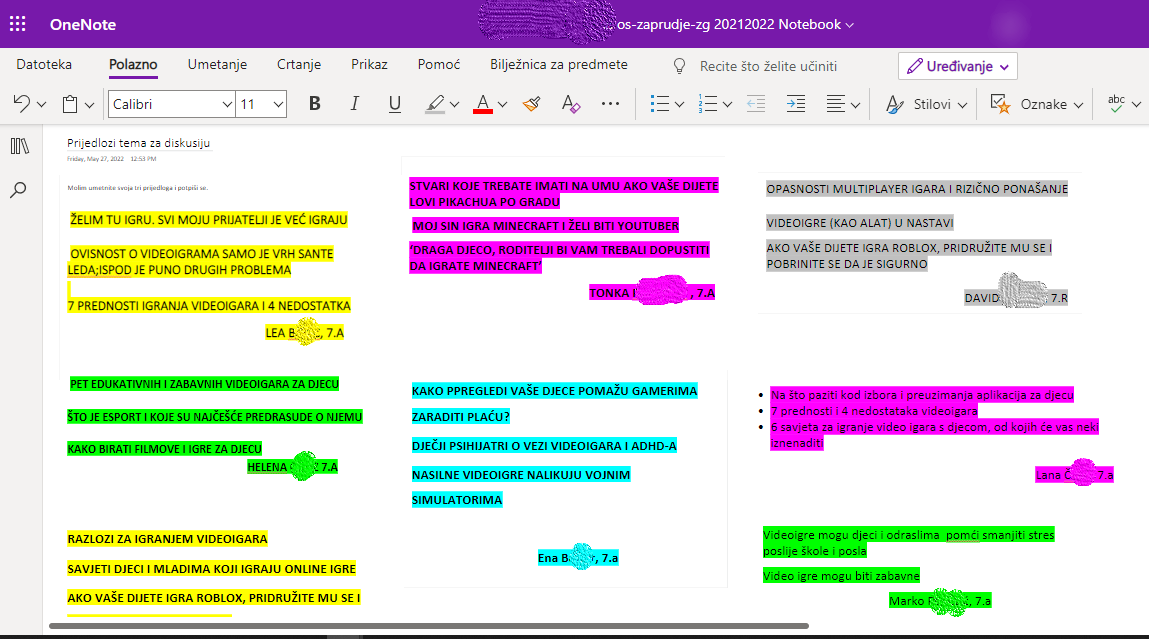This screenshot has height=639, width=1149.
Task: Switch to the Crtanje tab
Action: pos(299,64)
